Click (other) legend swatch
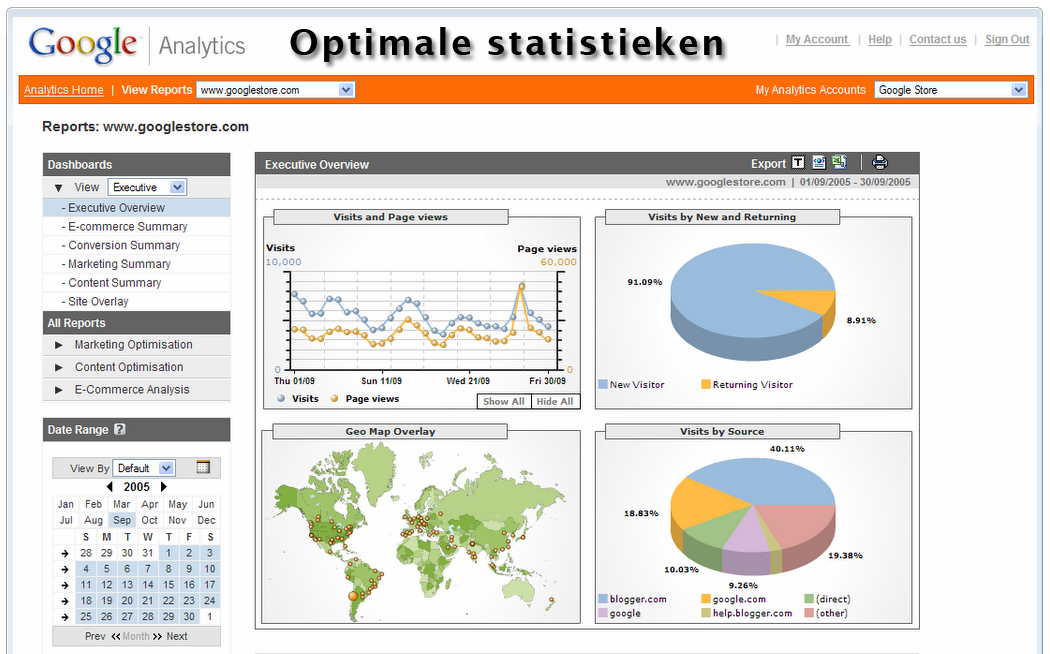Viewport: 1050px width, 654px height. 809,612
